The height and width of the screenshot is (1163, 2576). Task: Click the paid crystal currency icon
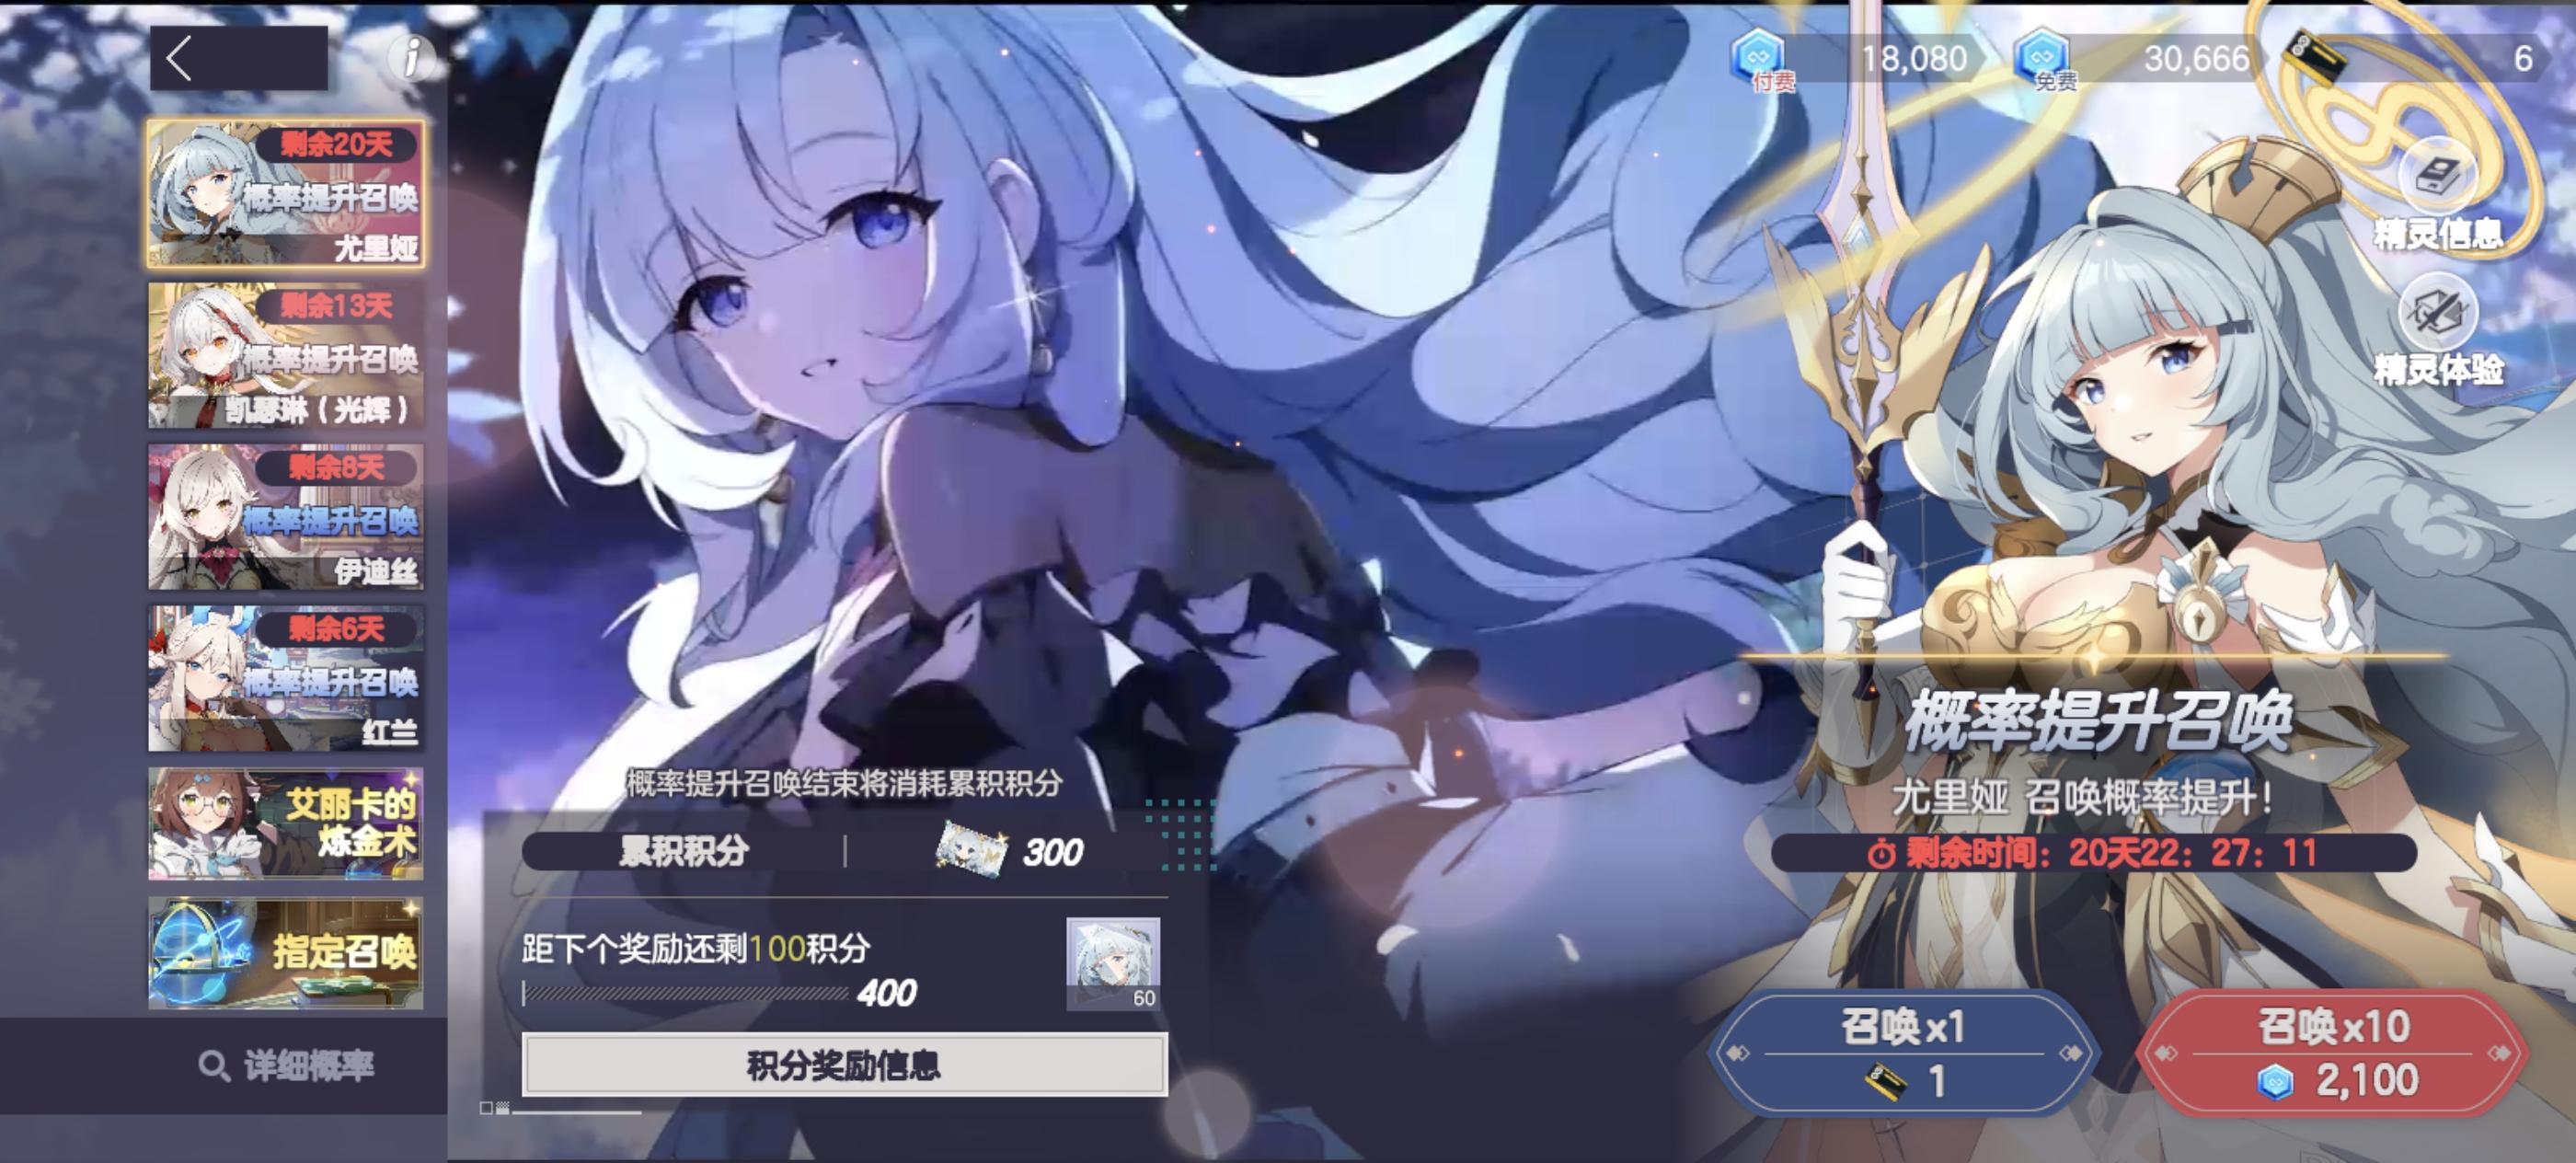pos(1757,55)
